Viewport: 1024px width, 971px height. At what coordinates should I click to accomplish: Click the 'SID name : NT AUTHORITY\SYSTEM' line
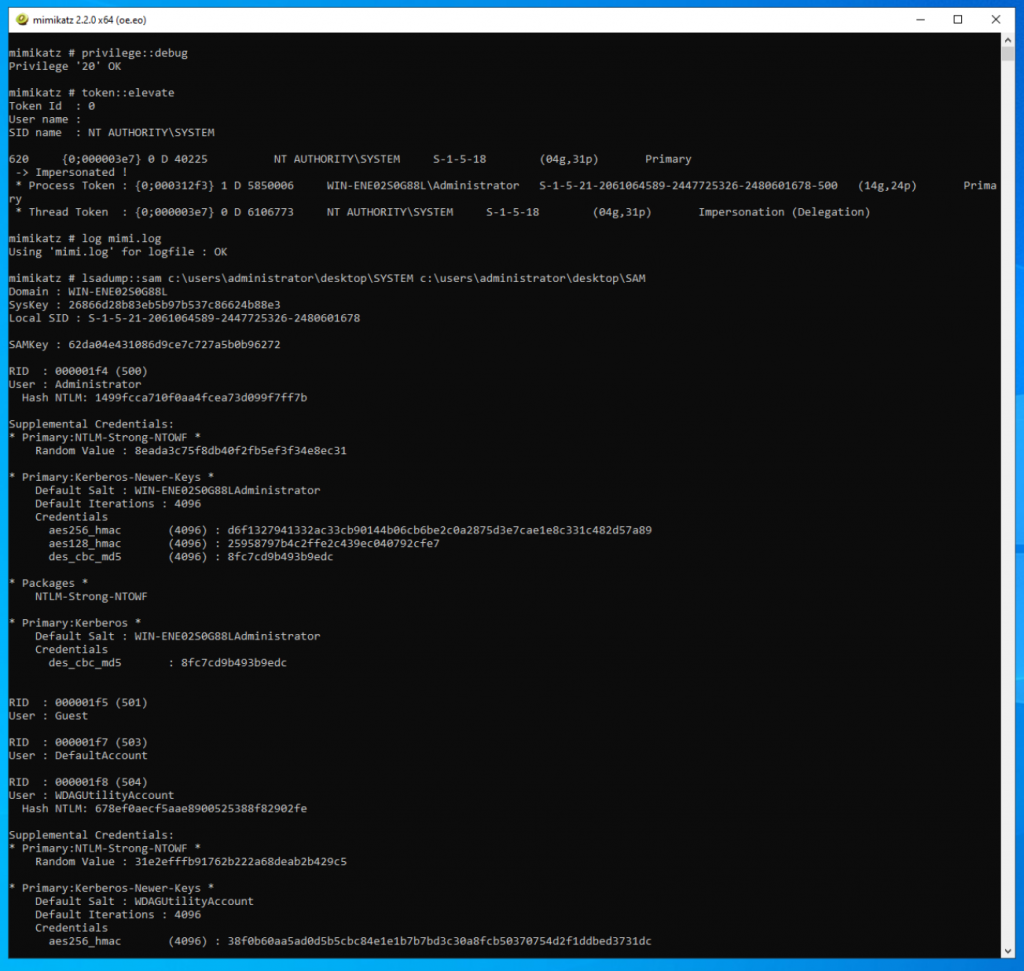[x=112, y=133]
